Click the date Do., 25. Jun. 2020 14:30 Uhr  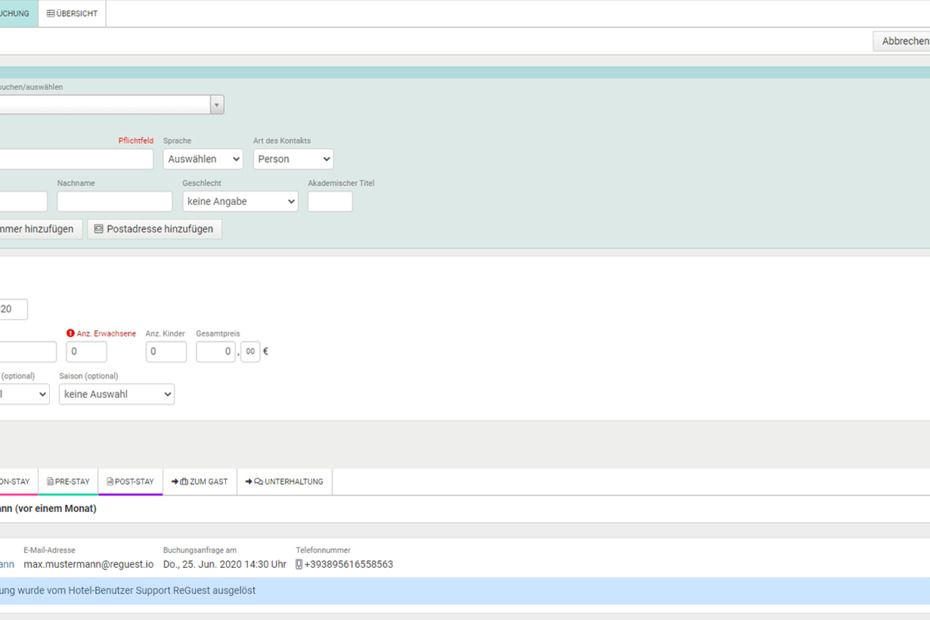coord(225,564)
